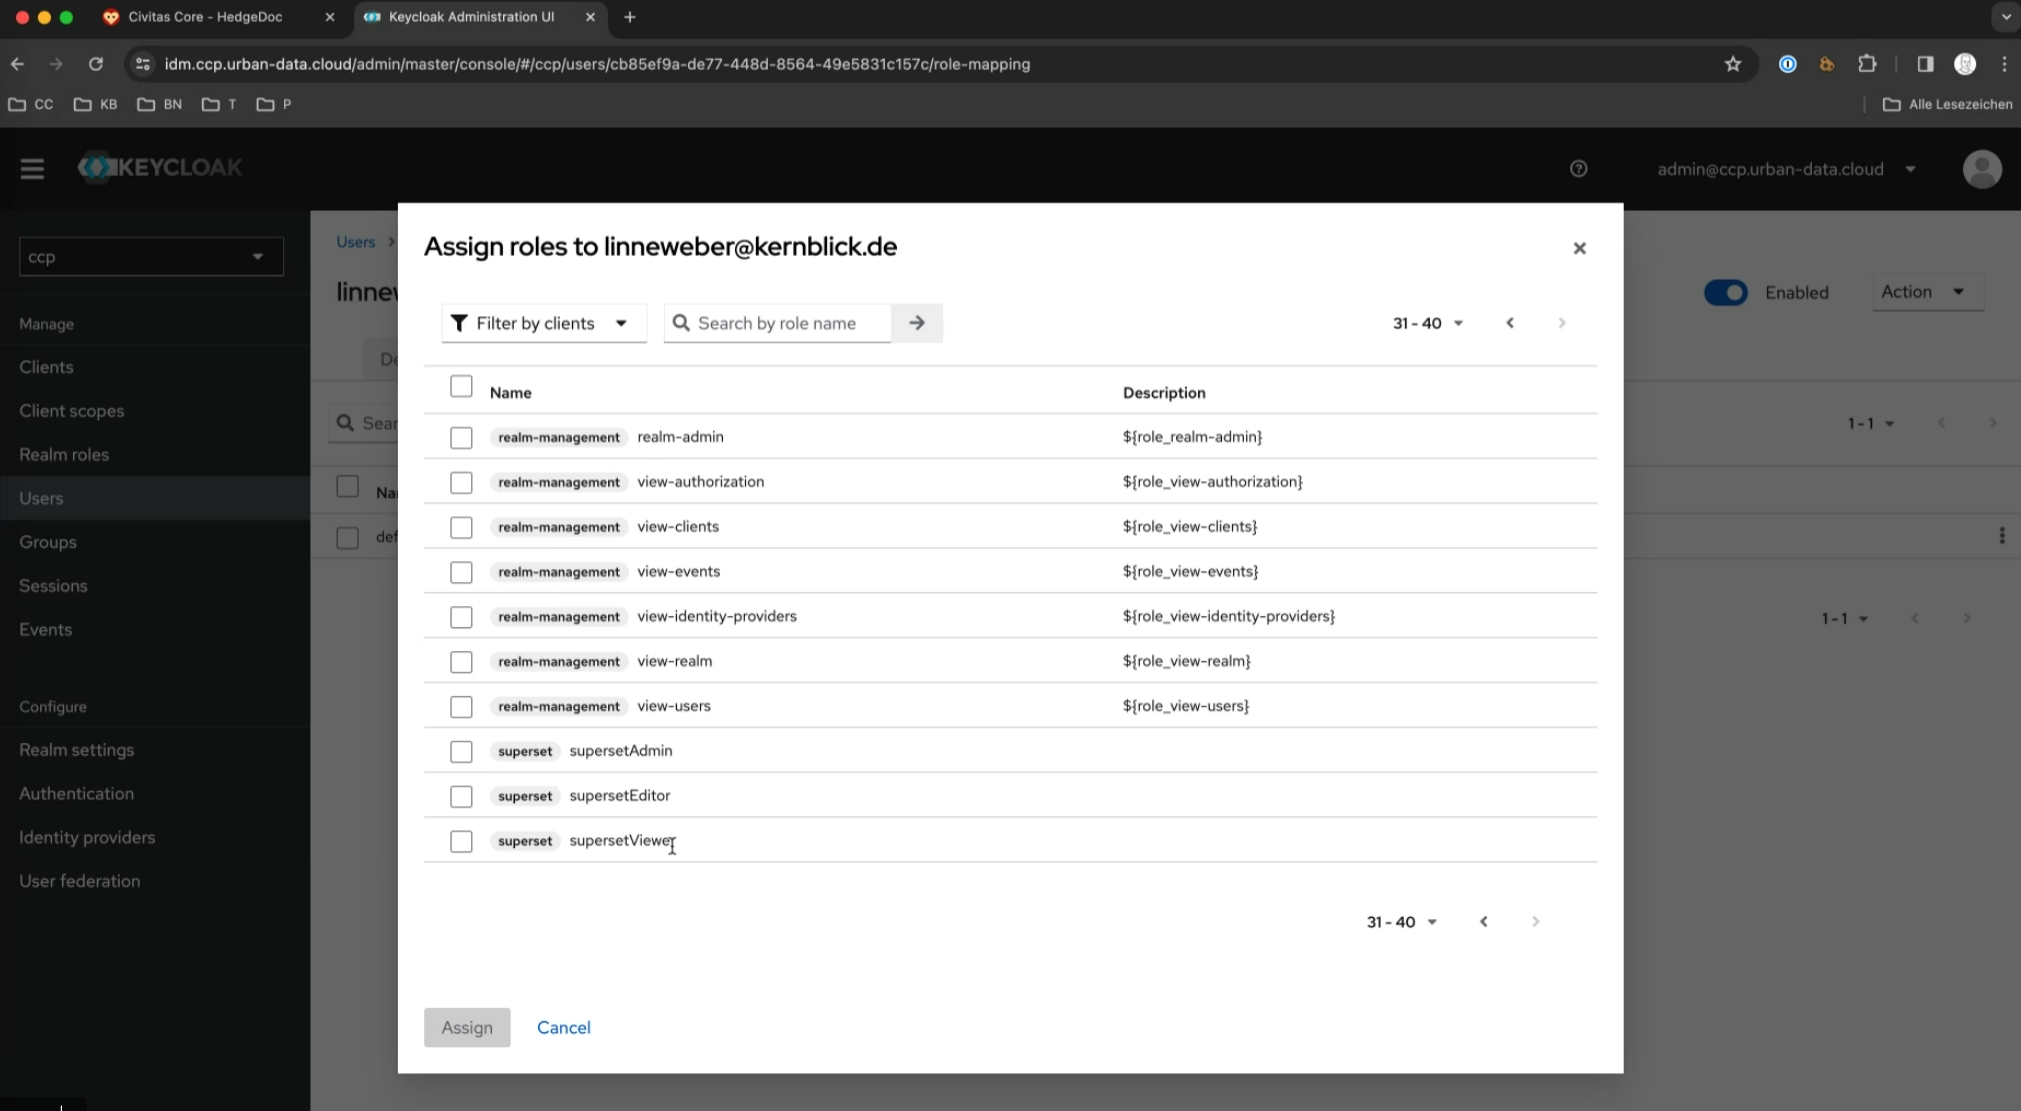2021x1111 pixels.
Task: Open the kebab menu in the user row
Action: coord(2001,536)
